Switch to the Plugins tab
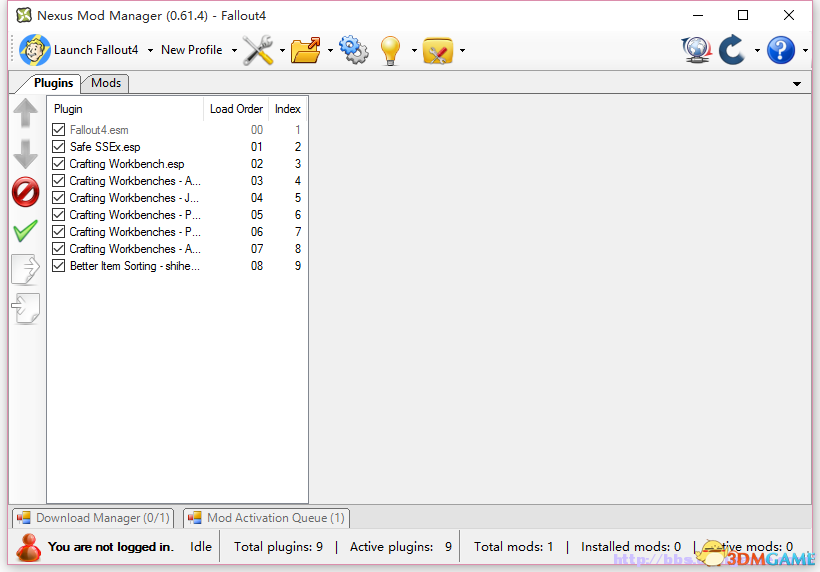This screenshot has height=572, width=820. [x=53, y=83]
